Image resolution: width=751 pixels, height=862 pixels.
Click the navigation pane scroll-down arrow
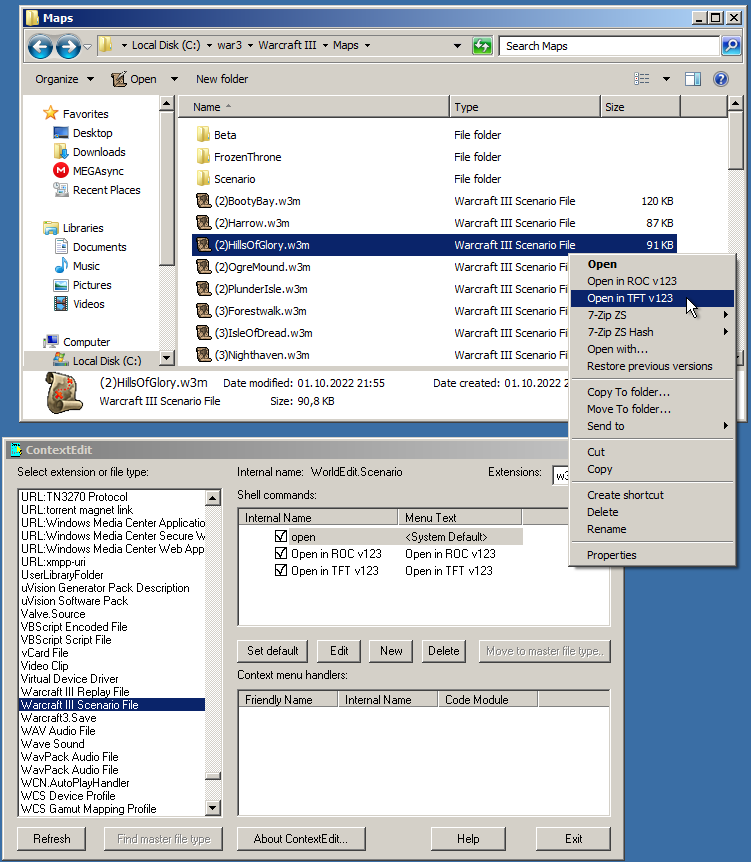coord(167,358)
